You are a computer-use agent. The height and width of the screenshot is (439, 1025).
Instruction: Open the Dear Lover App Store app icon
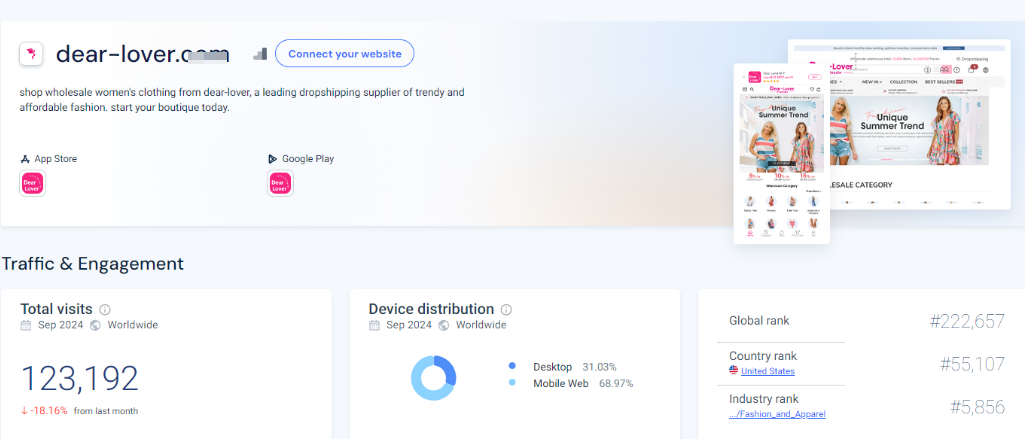point(33,184)
